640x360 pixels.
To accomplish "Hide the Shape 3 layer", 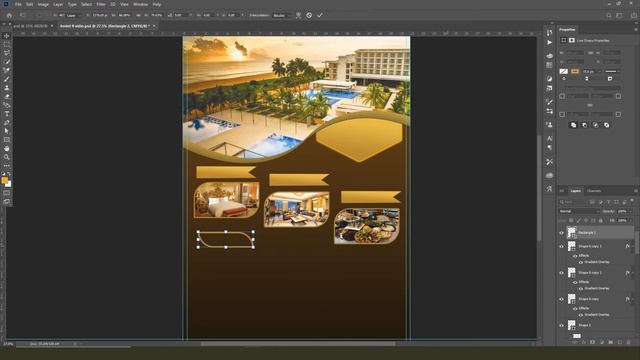I will pos(561,326).
